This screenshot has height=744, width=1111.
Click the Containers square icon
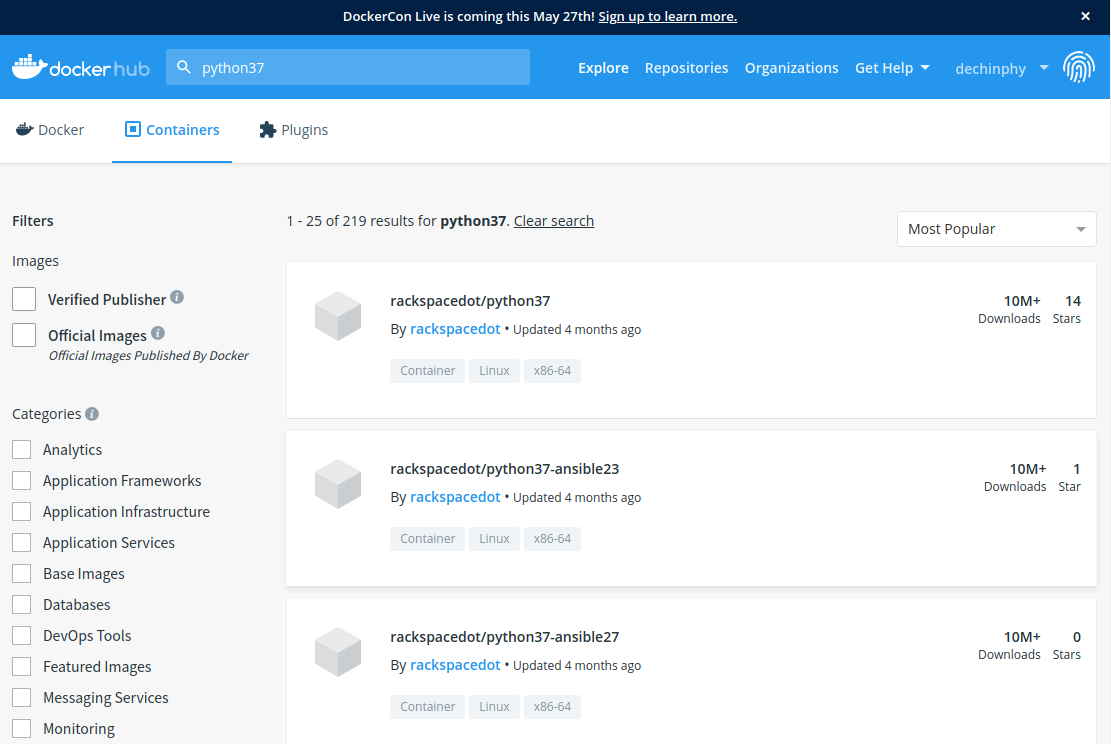[x=132, y=129]
